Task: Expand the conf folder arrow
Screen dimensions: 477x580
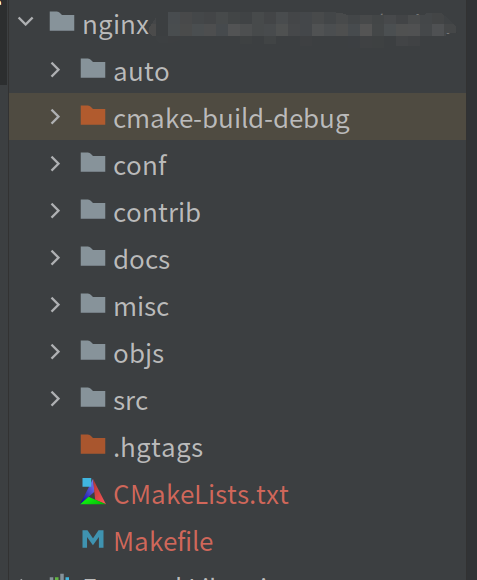Action: 55,163
